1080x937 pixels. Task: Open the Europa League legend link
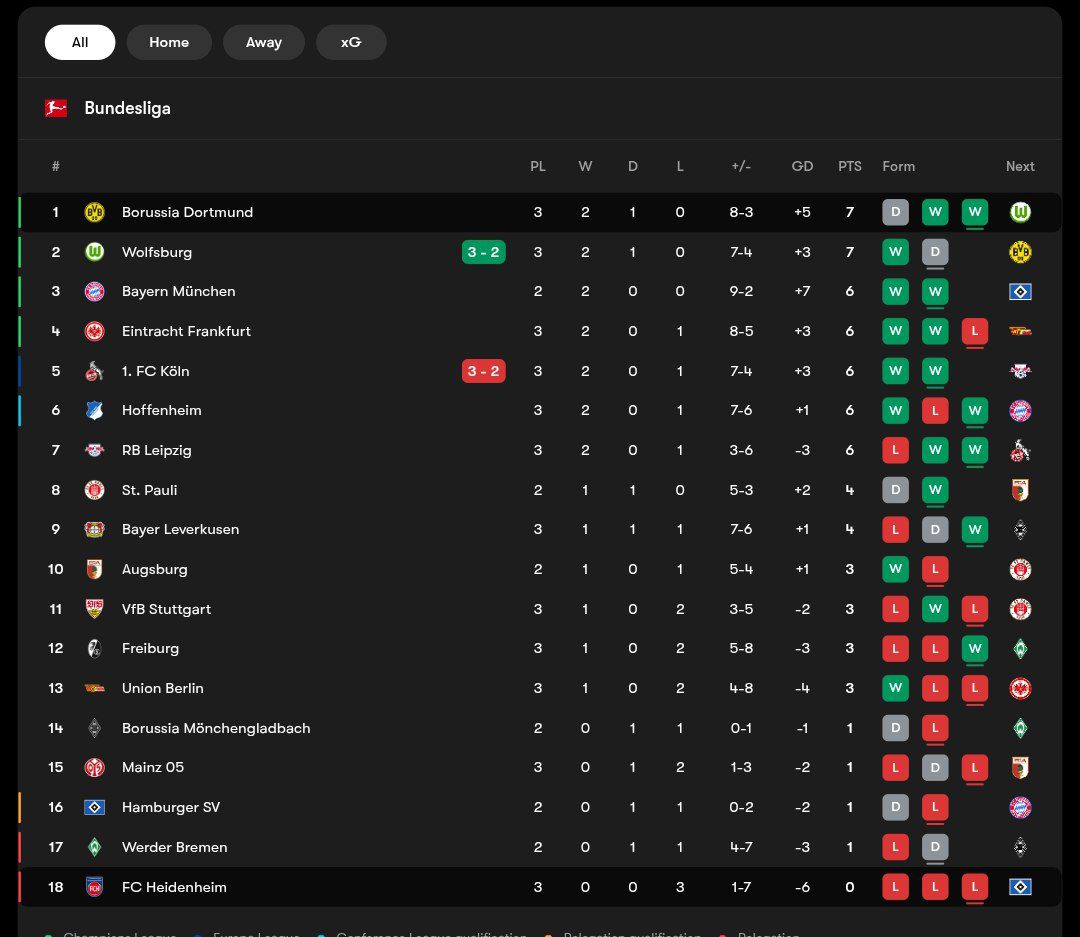pos(257,933)
